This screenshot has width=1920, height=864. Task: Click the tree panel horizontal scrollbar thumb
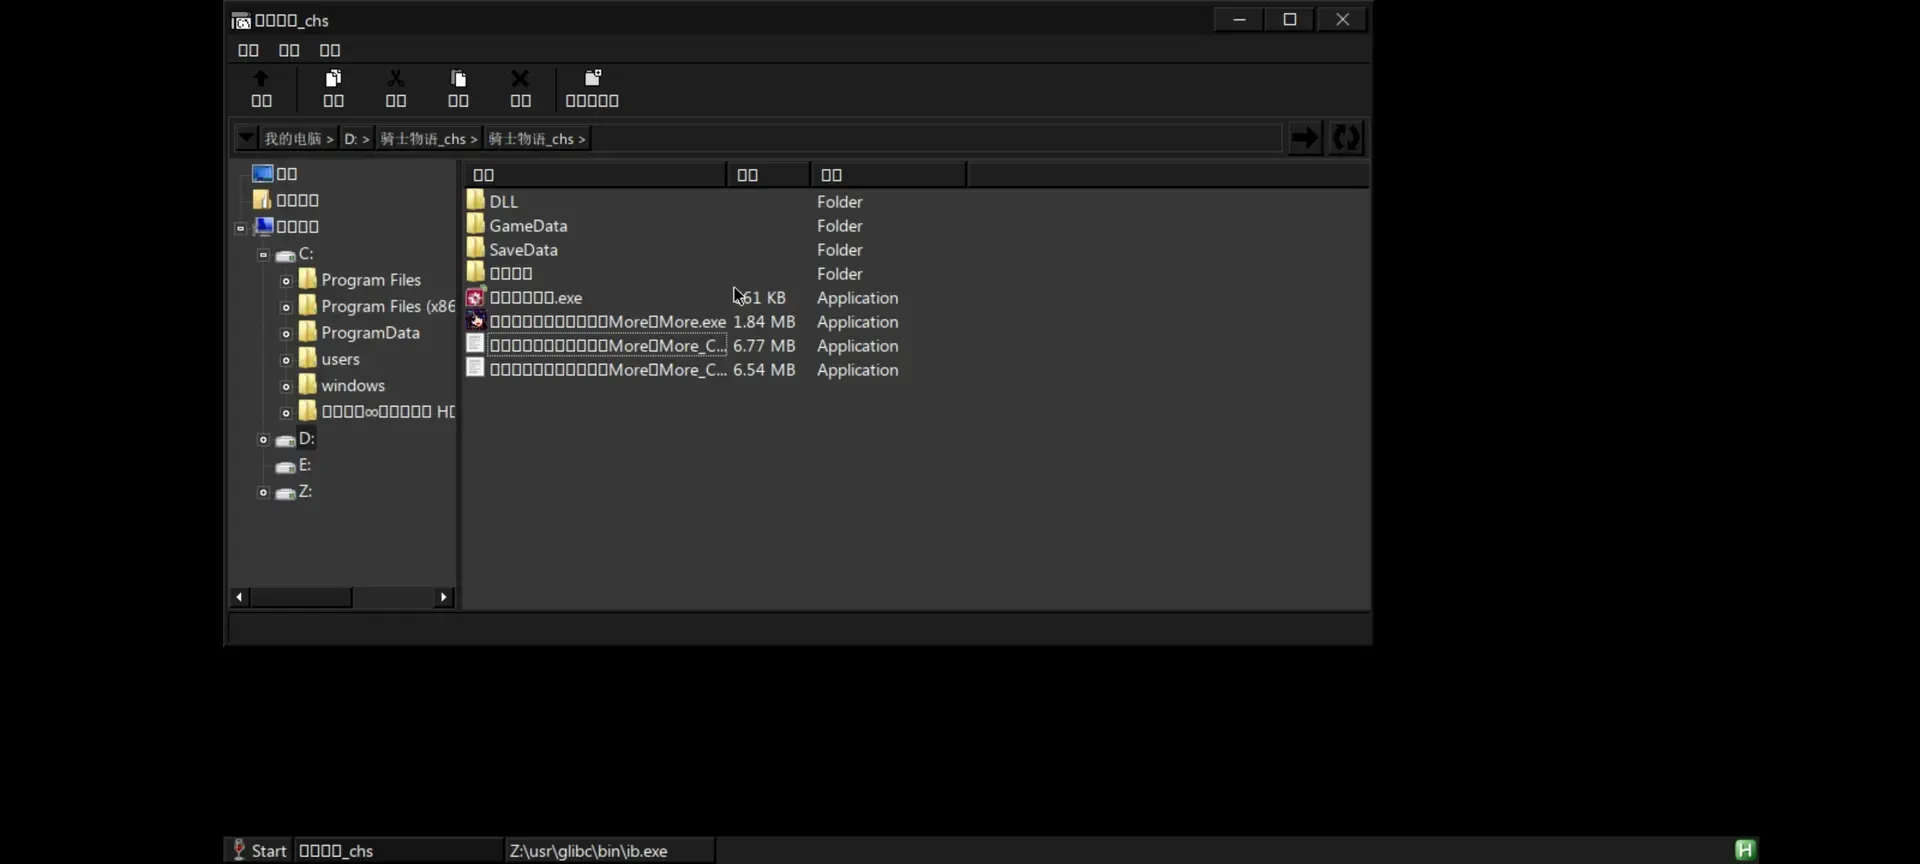tap(300, 597)
